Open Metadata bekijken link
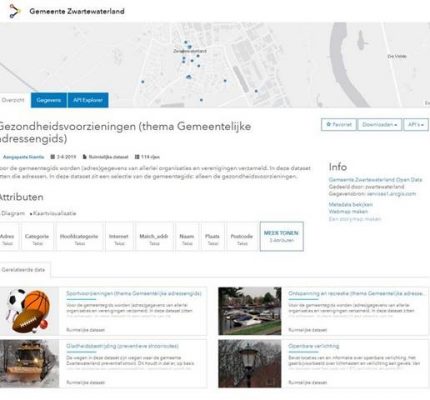Screen dimensions: 430x400 coord(351,204)
